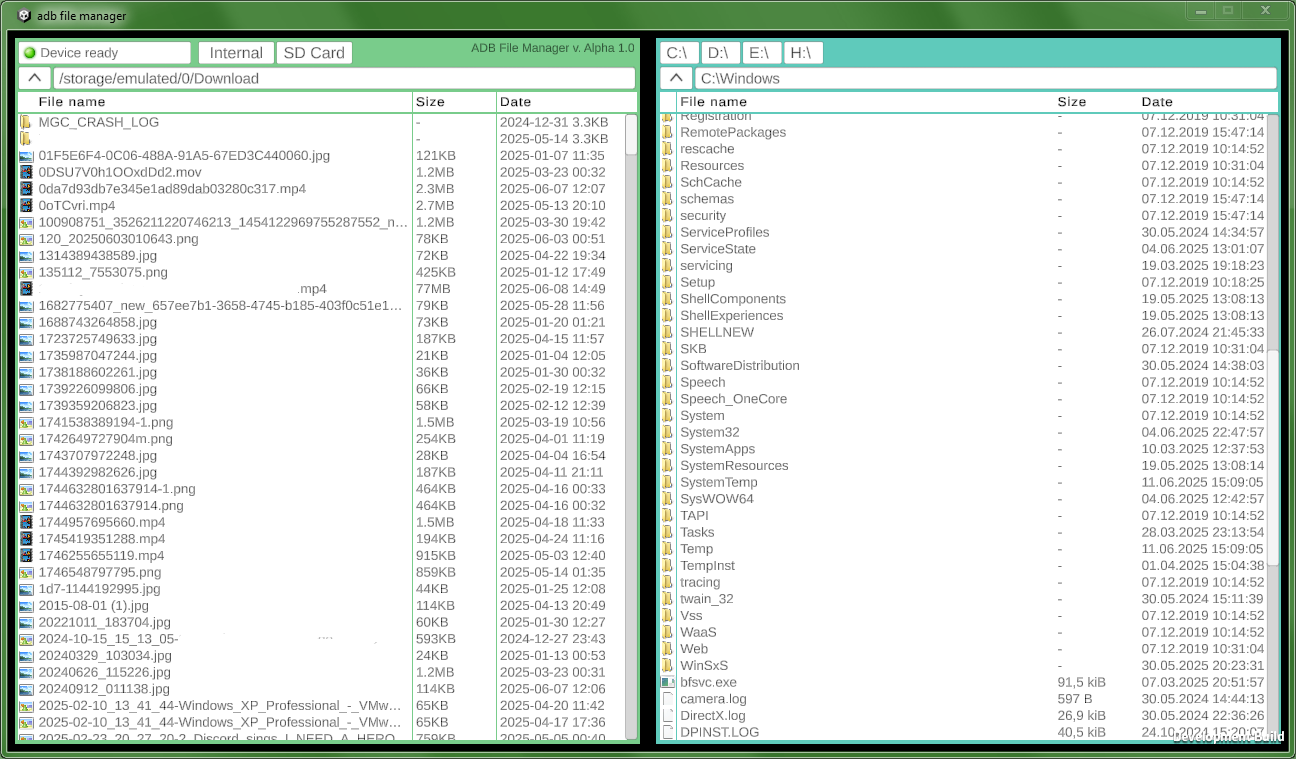Click the 1744957695660.mp4 video icon

point(26,522)
